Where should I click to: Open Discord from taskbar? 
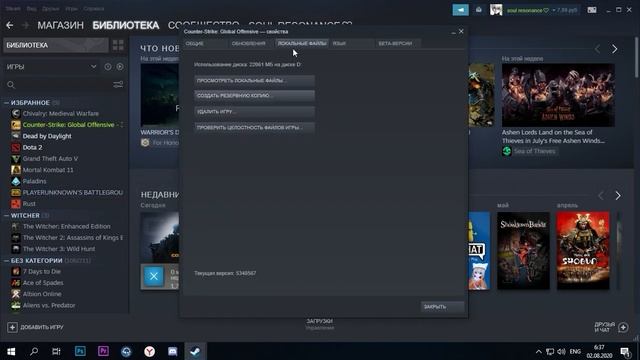pyautogui.click(x=172, y=351)
